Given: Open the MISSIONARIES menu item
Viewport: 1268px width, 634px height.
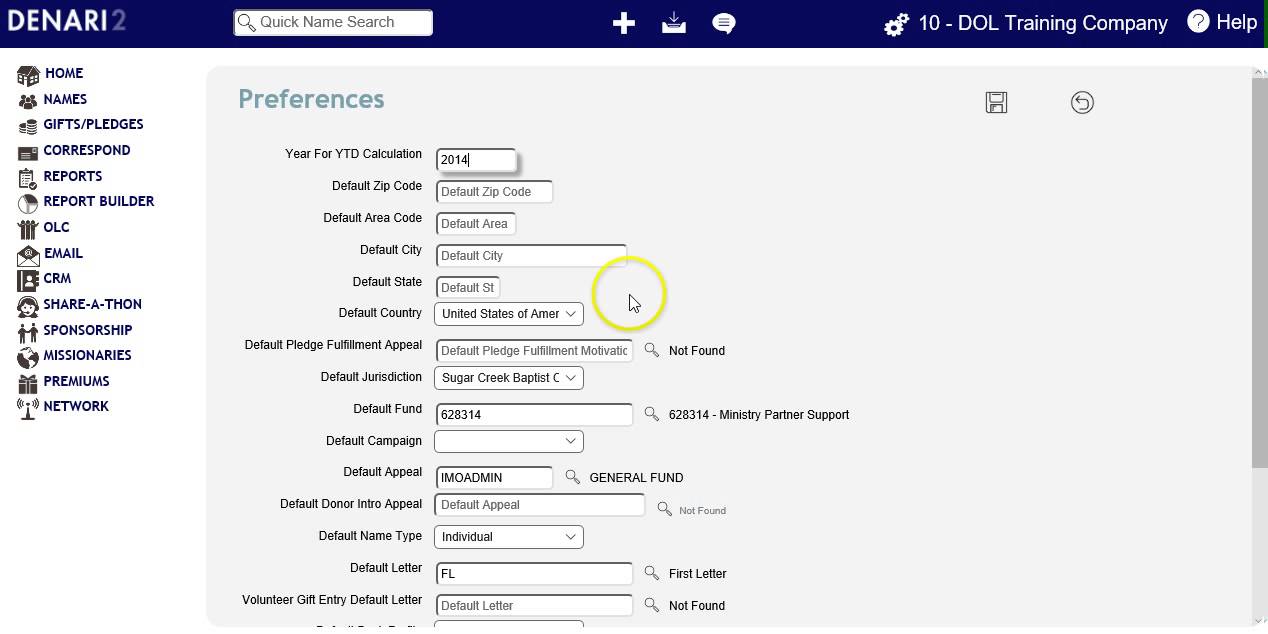Looking at the screenshot, I should [x=87, y=355].
